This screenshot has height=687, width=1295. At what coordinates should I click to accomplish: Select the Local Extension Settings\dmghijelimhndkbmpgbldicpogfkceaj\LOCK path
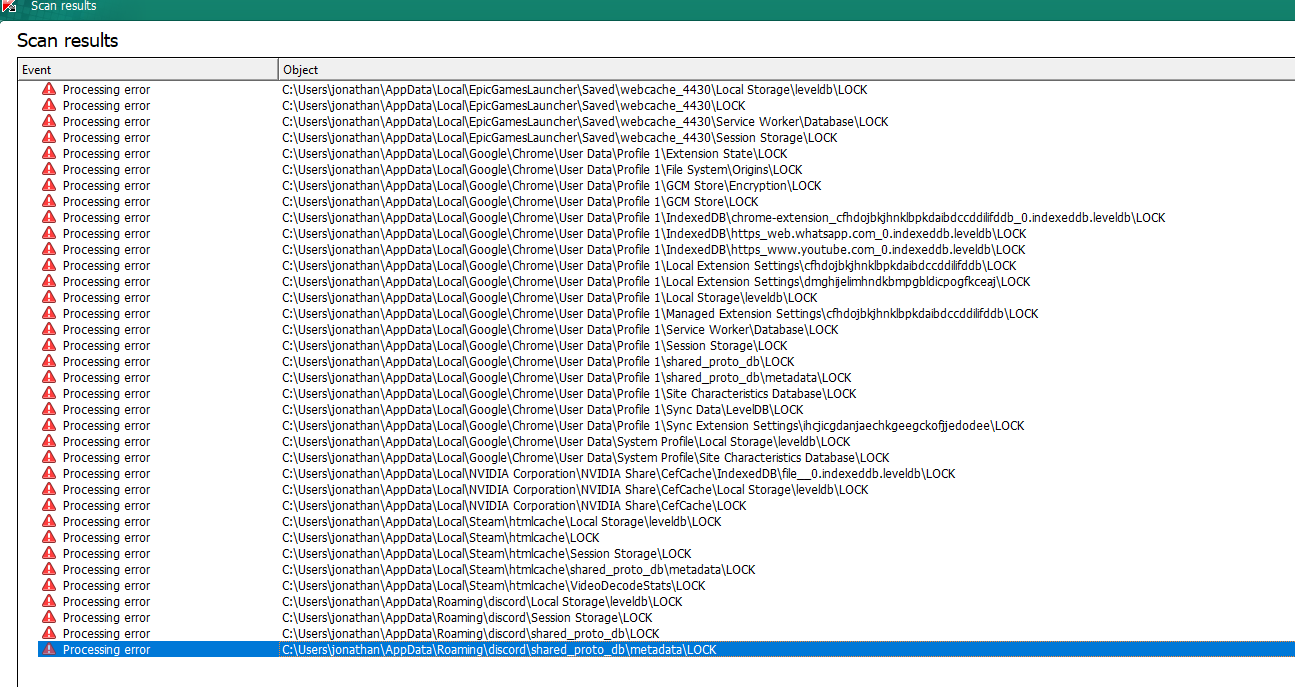tap(656, 281)
